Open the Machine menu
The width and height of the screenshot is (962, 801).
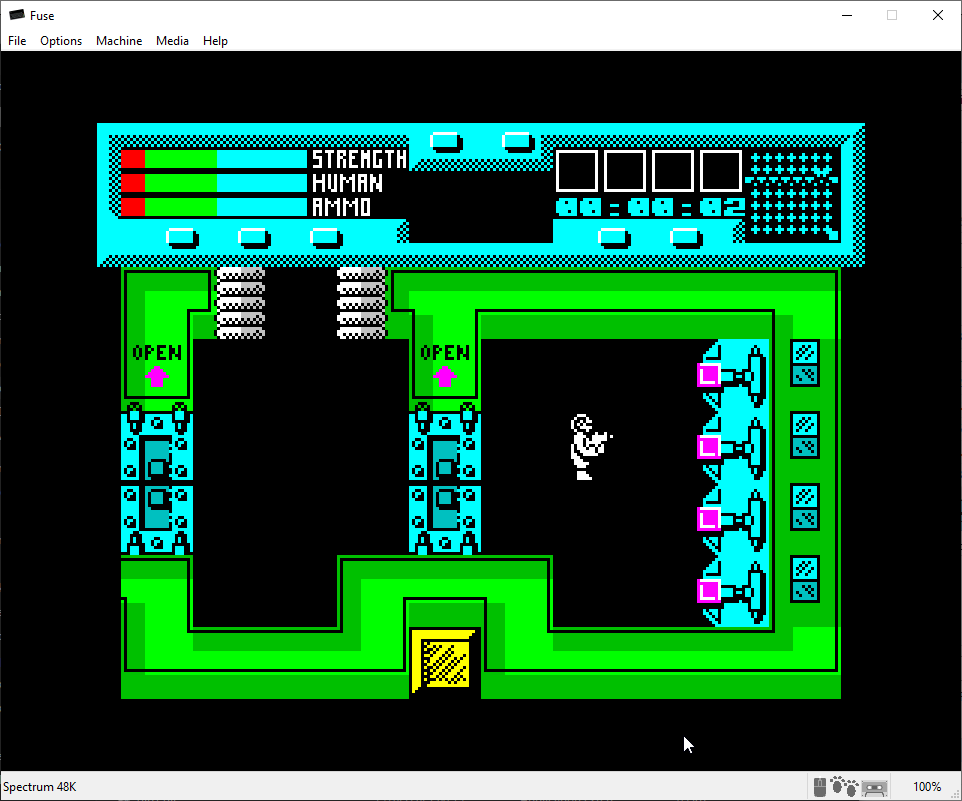click(x=119, y=40)
